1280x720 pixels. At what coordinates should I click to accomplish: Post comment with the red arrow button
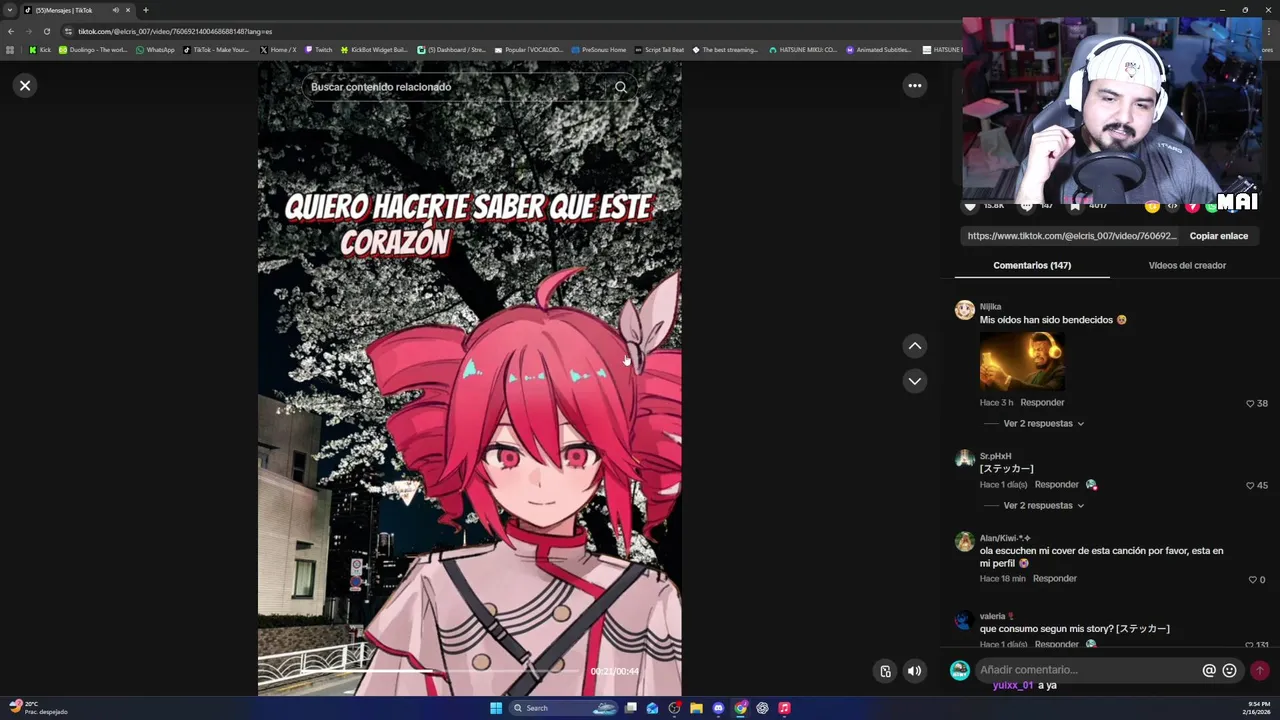1260,671
